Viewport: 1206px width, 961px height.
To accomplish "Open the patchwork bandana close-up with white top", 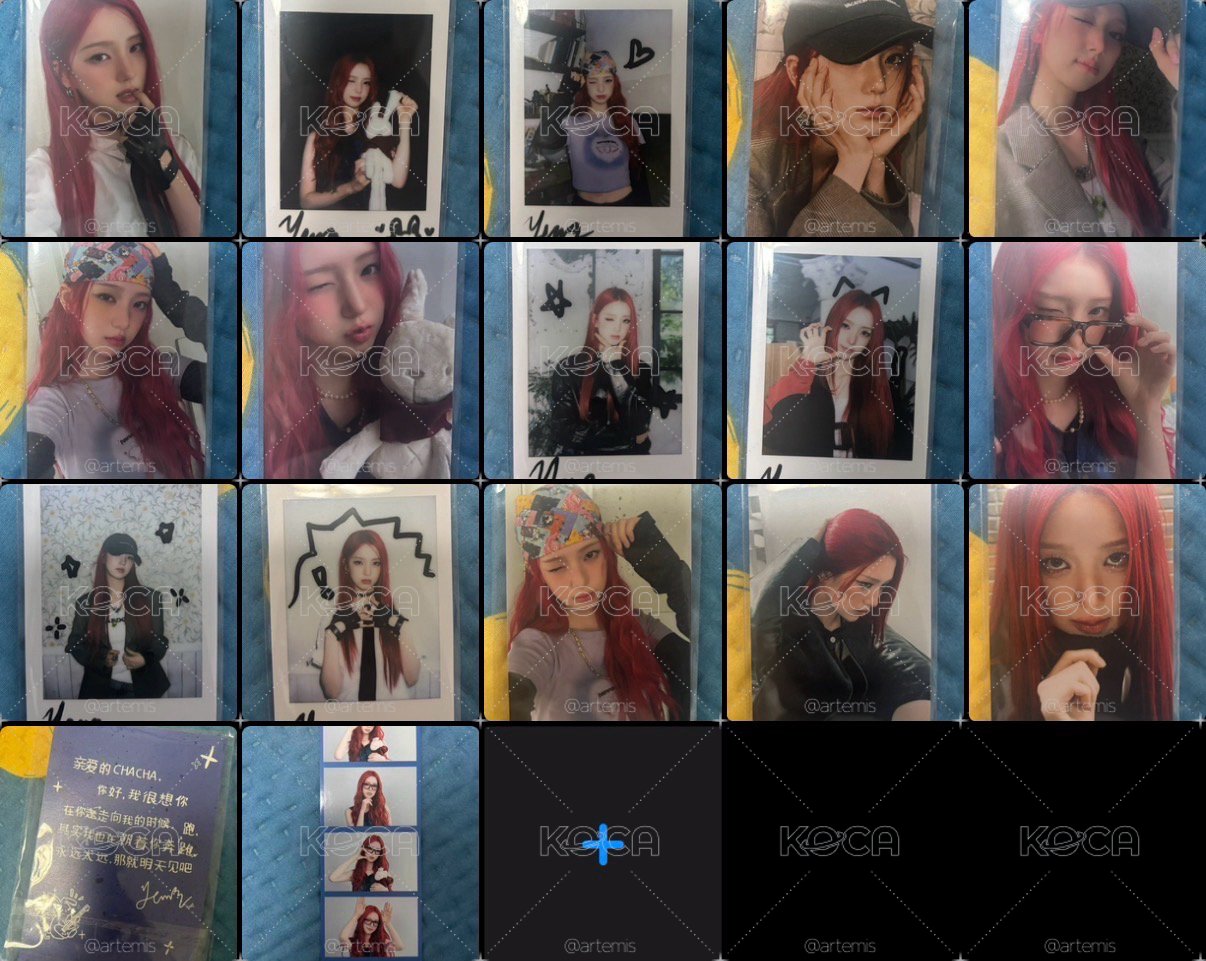I will coord(119,360).
